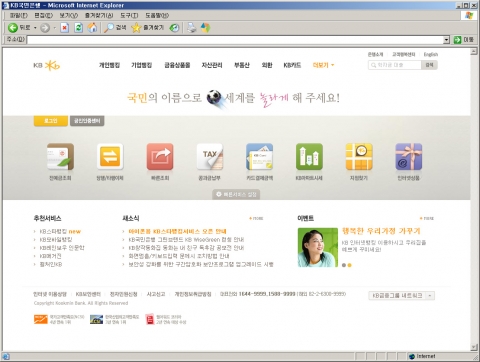Select the orange event banner pager dot
480x362 pixels.
pos(349,265)
